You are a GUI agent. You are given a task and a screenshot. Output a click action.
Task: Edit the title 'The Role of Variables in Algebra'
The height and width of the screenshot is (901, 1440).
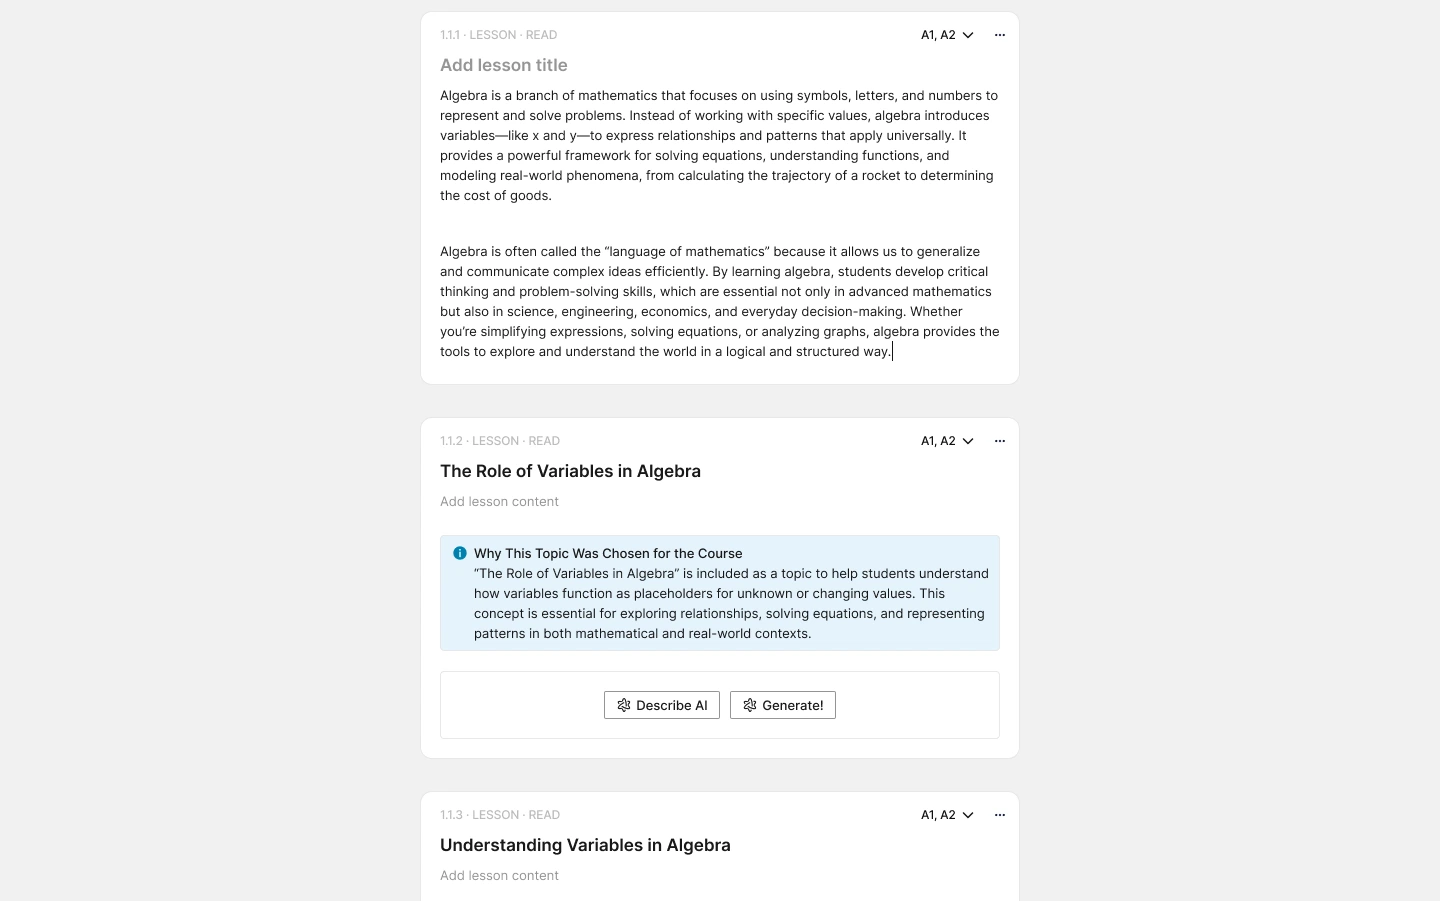[x=570, y=471]
